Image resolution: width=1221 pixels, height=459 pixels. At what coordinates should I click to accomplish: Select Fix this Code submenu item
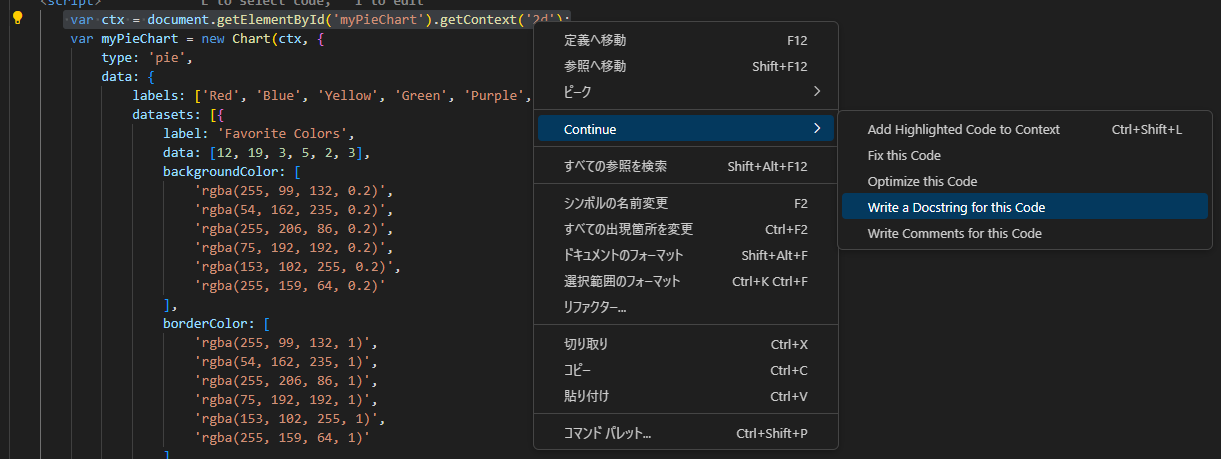pos(1025,155)
